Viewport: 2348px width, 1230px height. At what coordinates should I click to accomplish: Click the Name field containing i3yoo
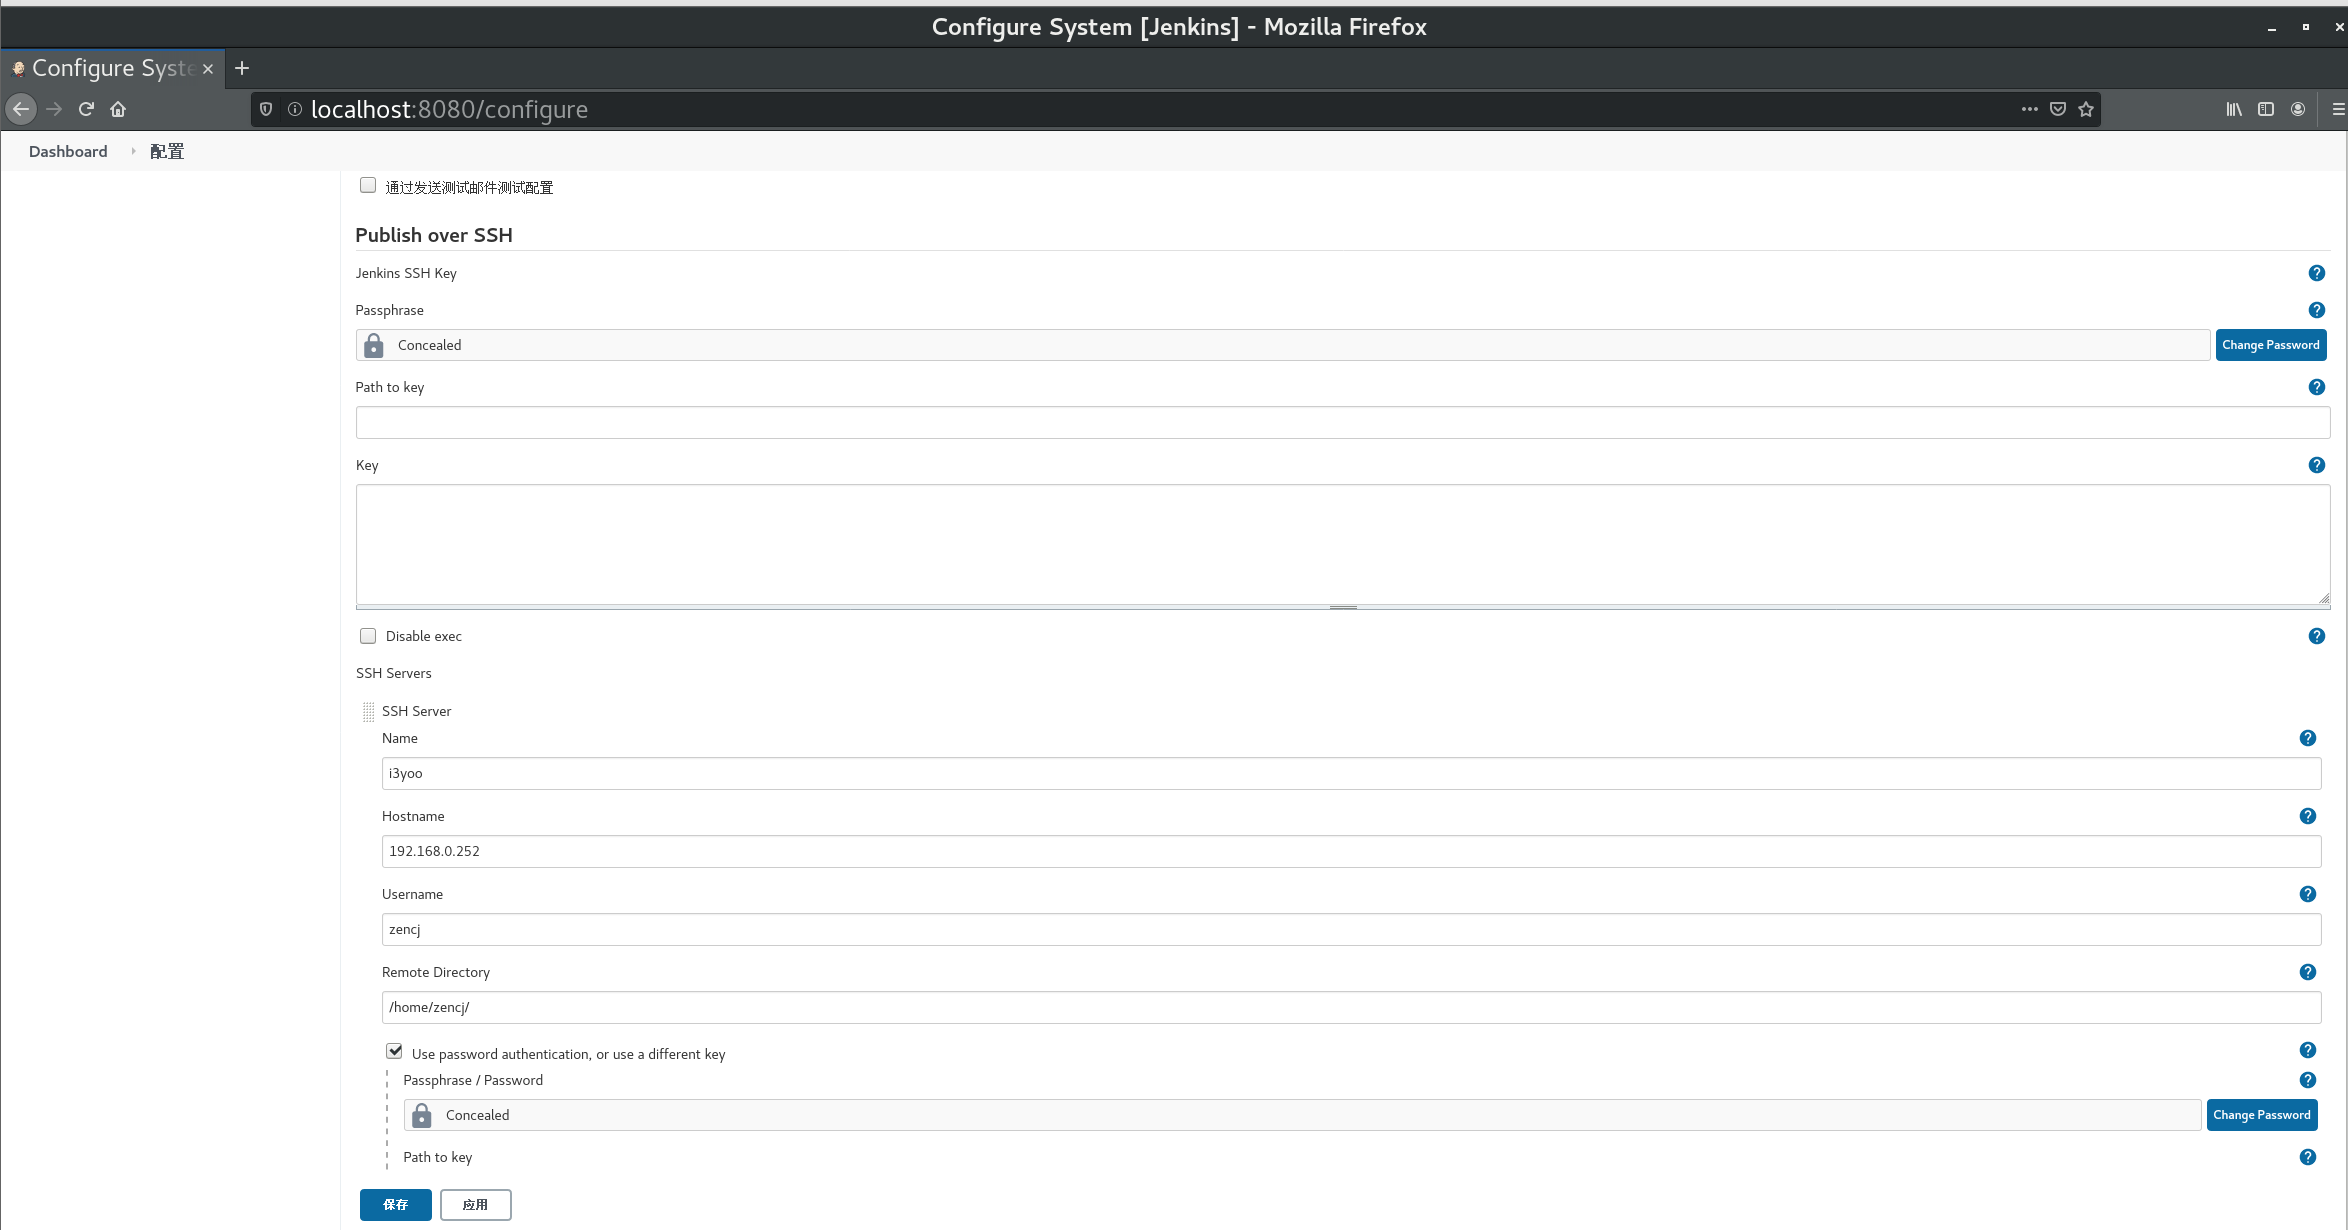1351,773
